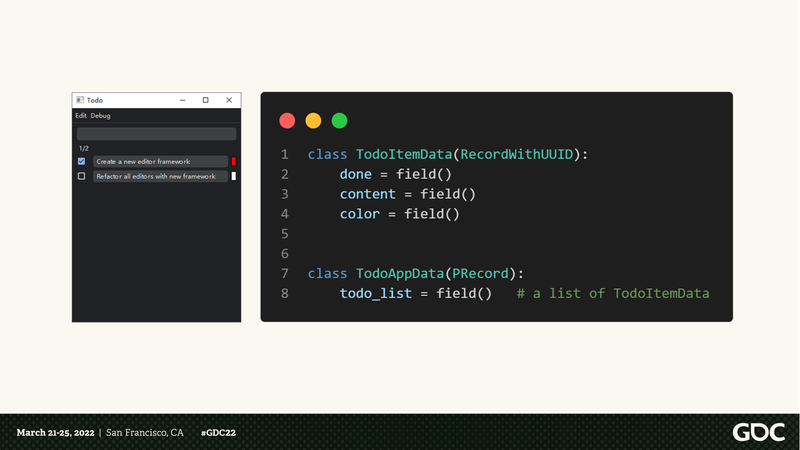Click 'RecordWithUUID' in the code

tap(516, 154)
